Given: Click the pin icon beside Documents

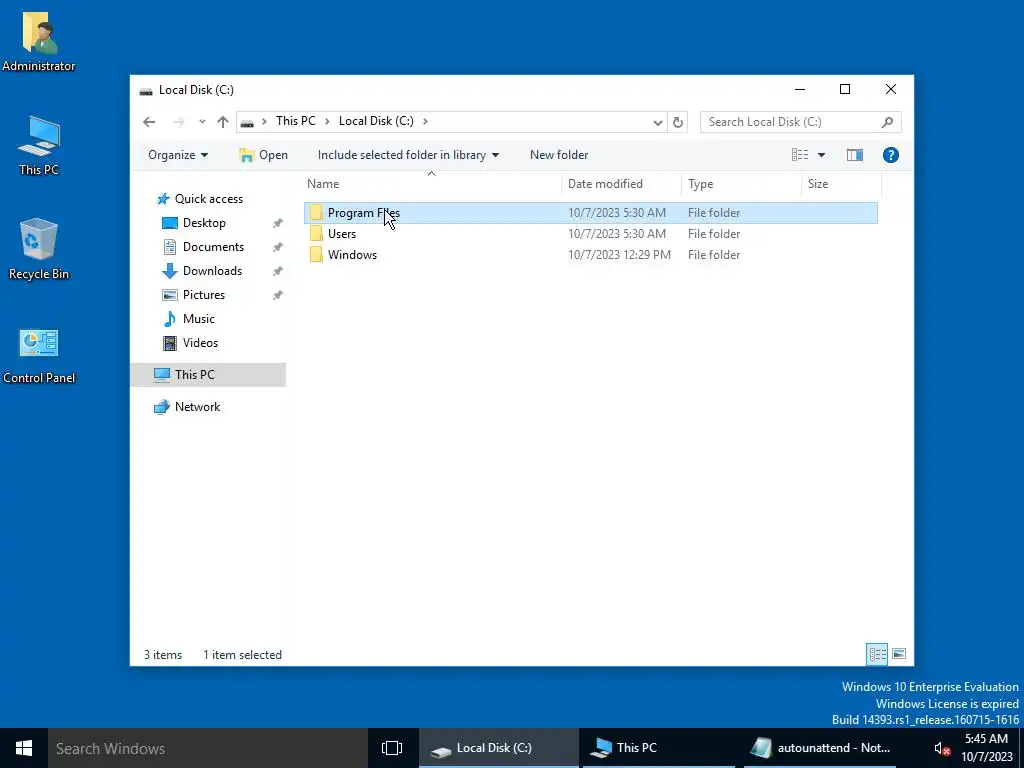Looking at the screenshot, I should pos(278,247).
